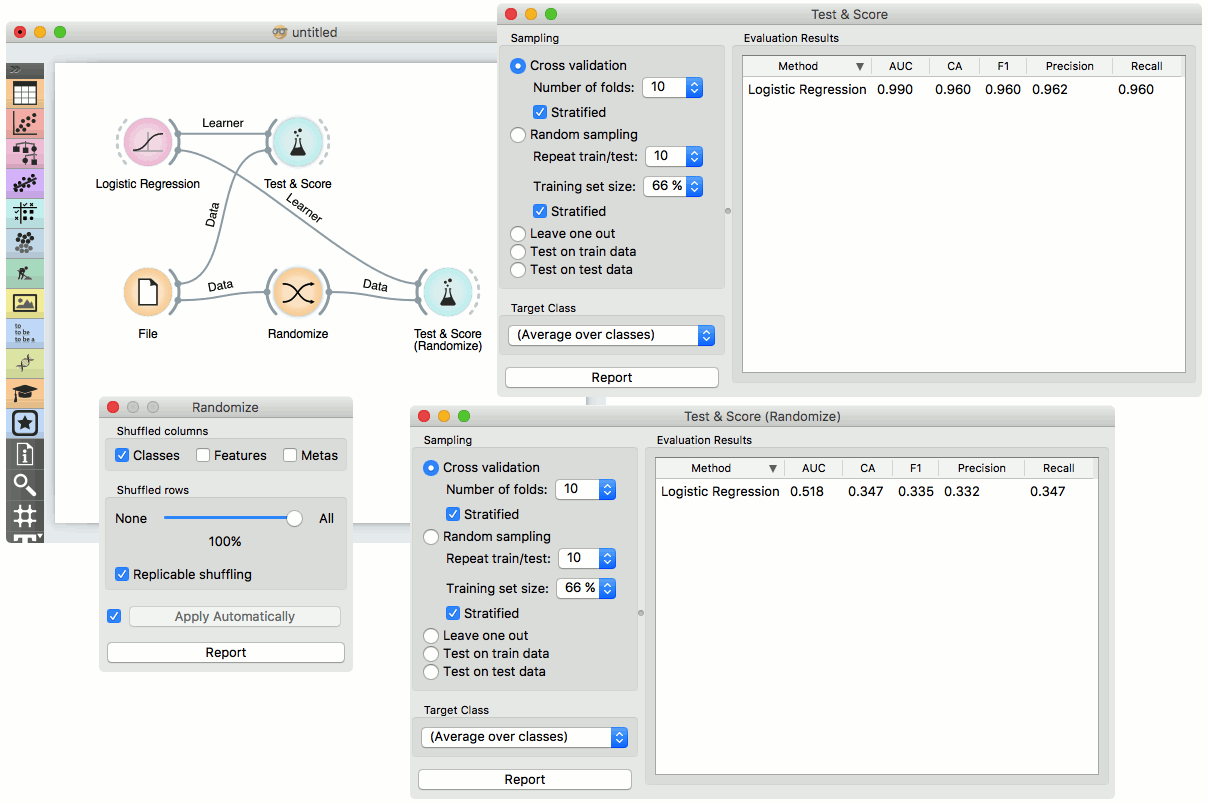
Task: Open the Education graduation cap category icon
Action: click(x=24, y=393)
